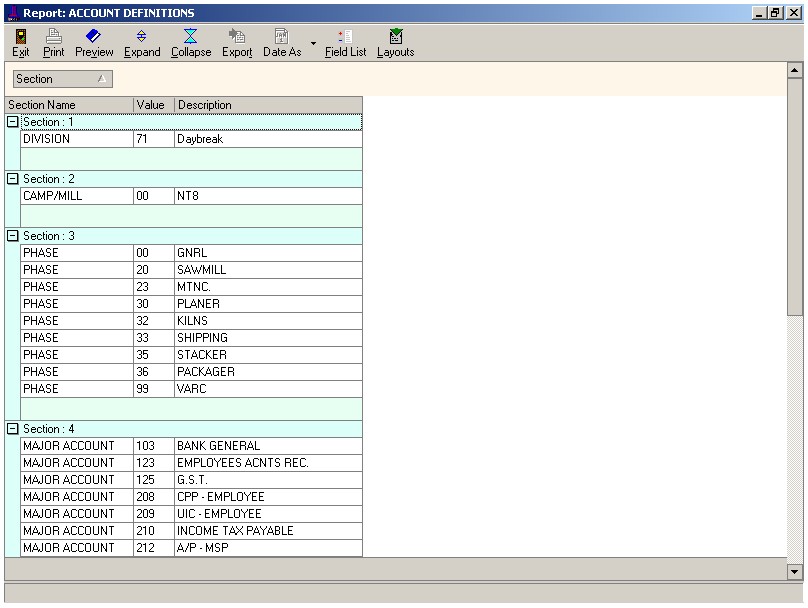The image size is (808, 608).
Task: Open the report Preview
Action: pos(94,43)
